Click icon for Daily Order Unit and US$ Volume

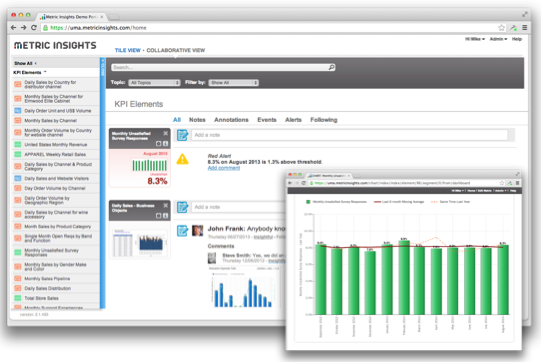pyautogui.click(x=18, y=111)
